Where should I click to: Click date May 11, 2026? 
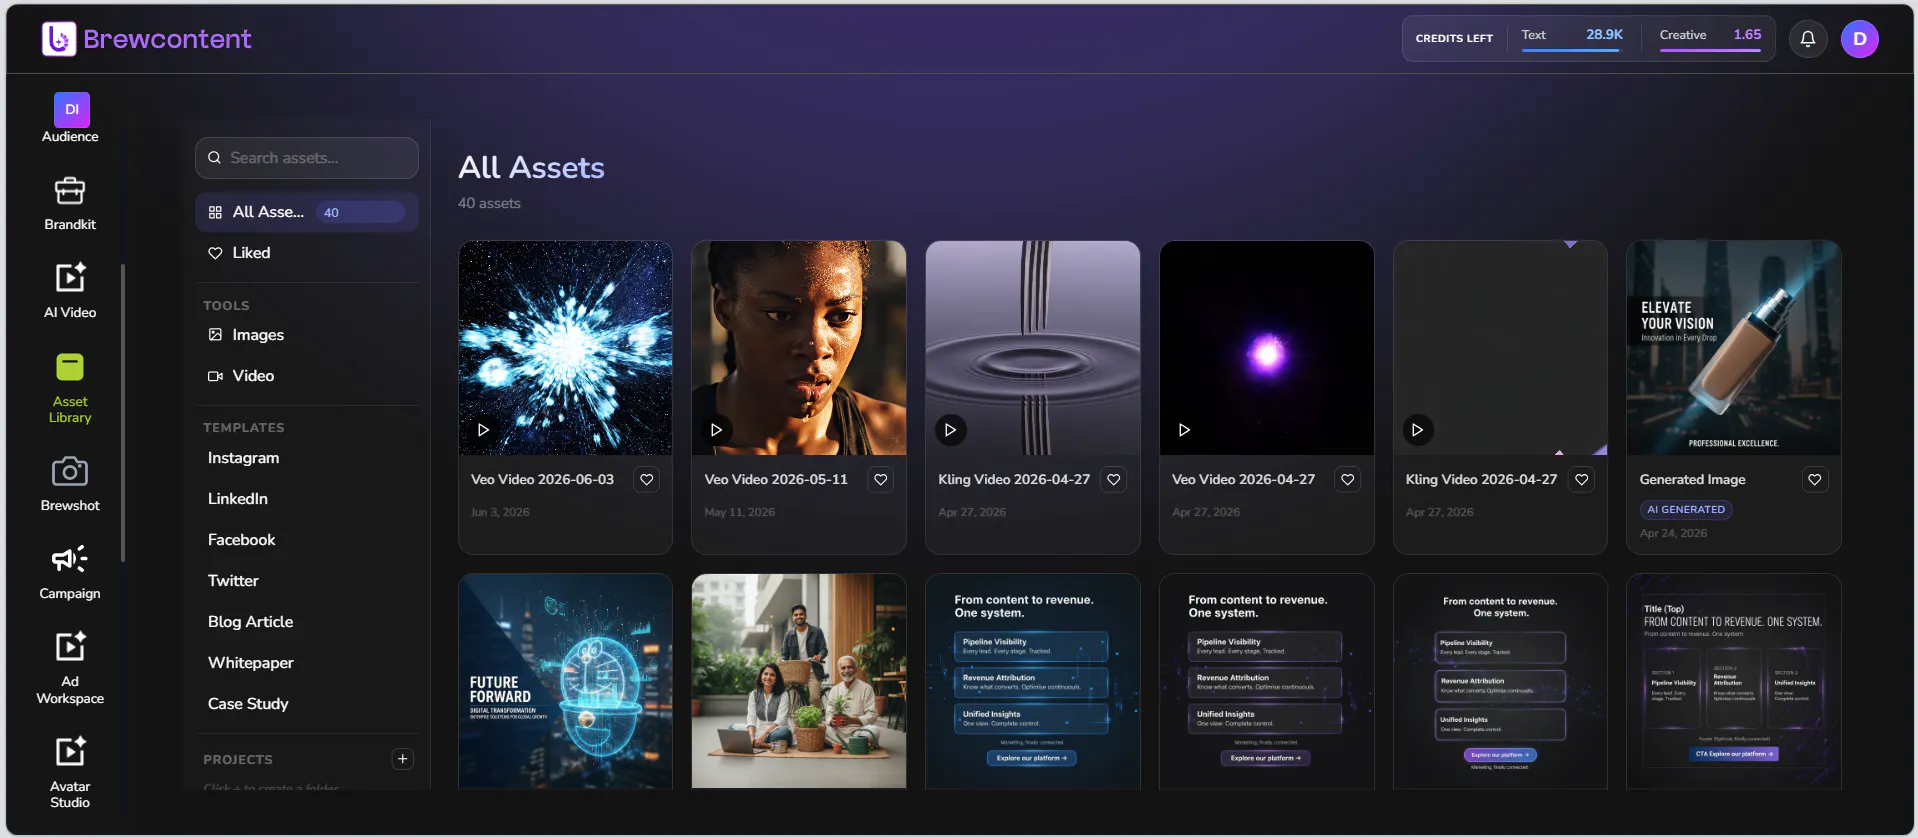pos(739,512)
